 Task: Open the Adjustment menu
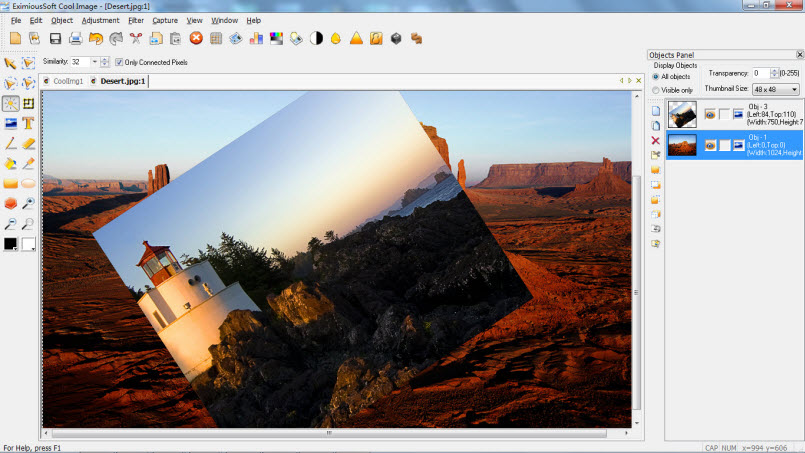(100, 20)
